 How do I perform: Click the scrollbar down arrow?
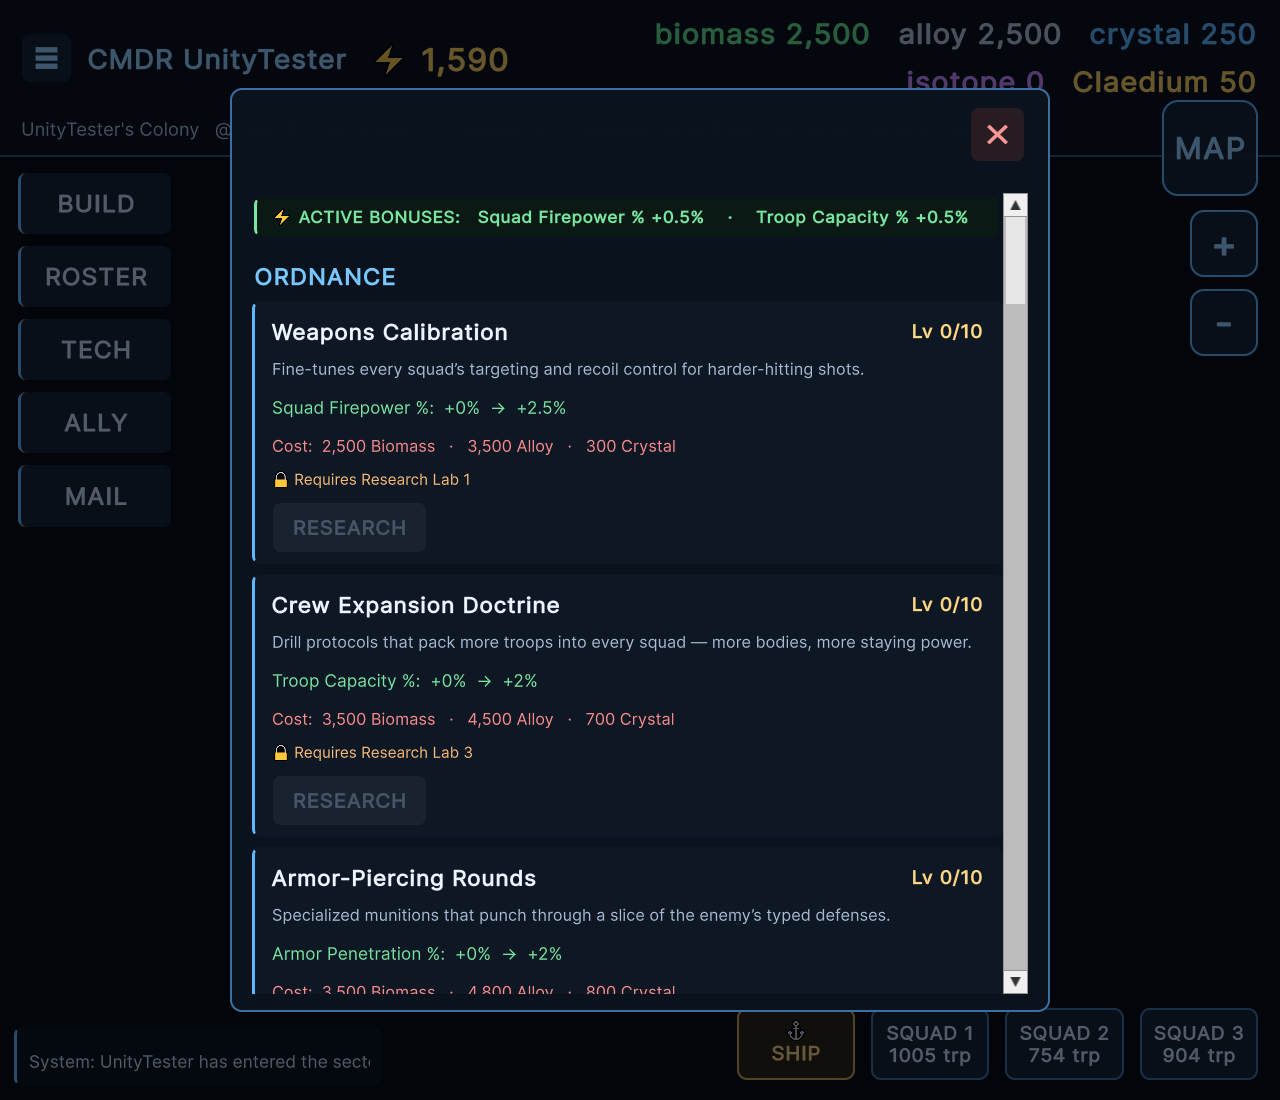1015,982
